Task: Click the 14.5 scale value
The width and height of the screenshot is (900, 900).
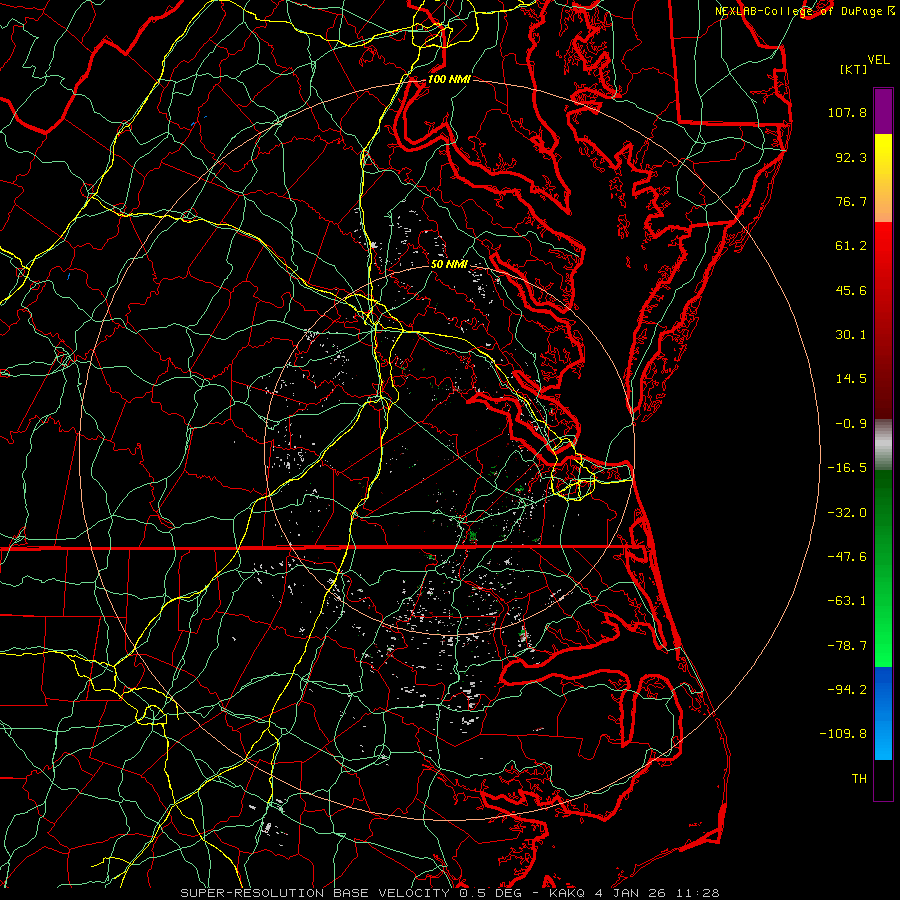Action: coord(851,379)
